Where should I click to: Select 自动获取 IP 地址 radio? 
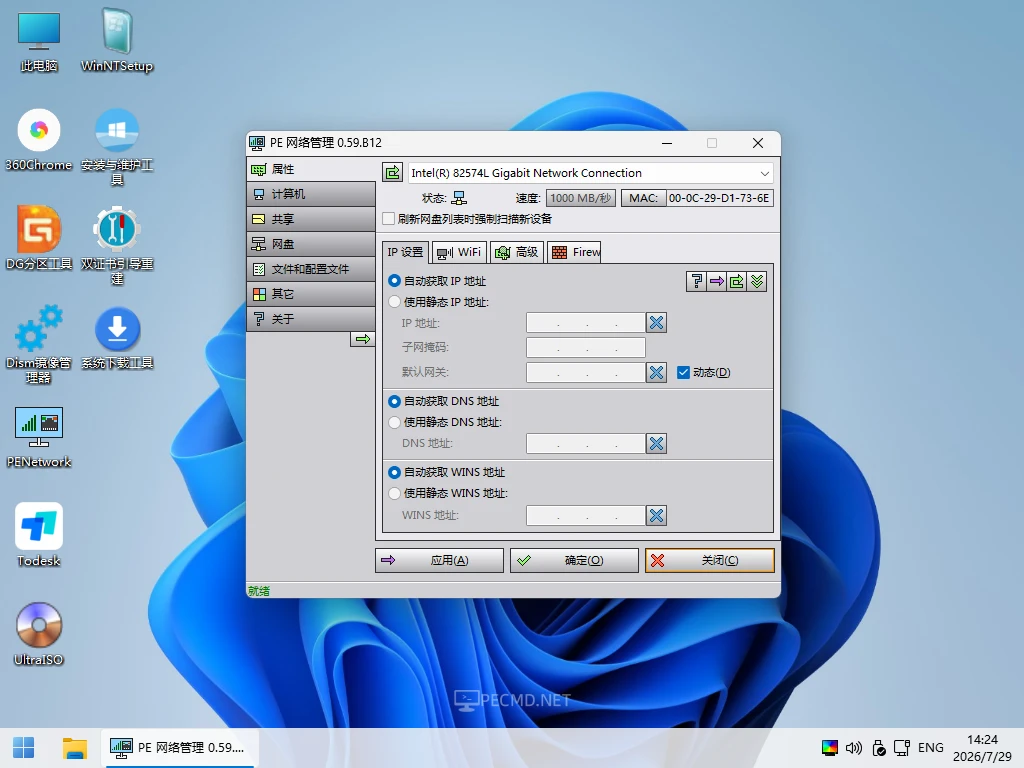pos(394,281)
